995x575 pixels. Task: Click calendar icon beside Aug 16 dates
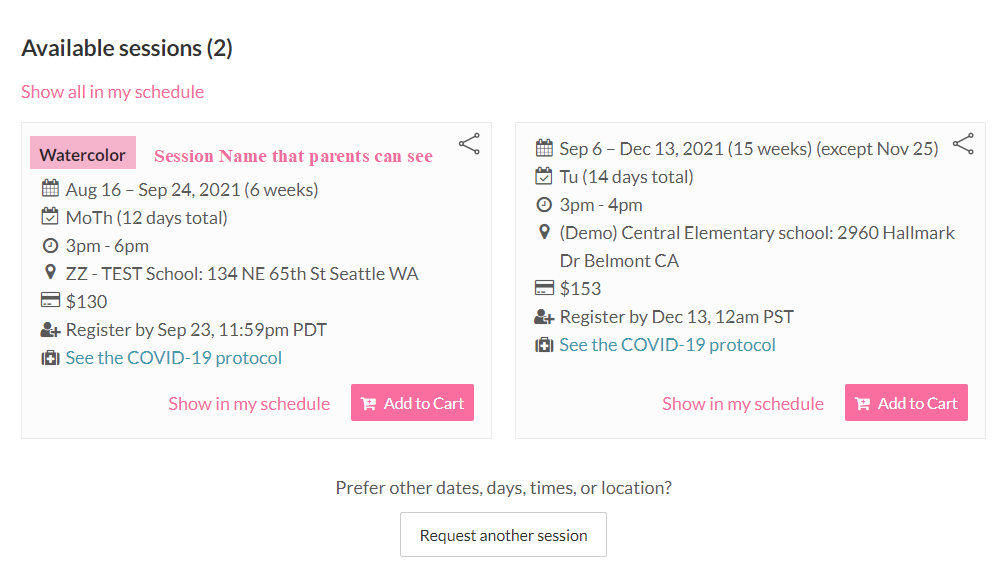[x=50, y=189]
